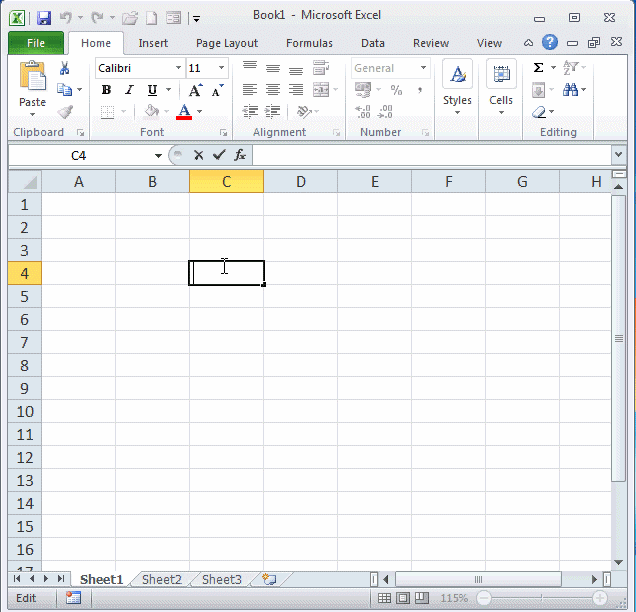The height and width of the screenshot is (612, 636).
Task: Select the Normal view button
Action: (x=385, y=598)
